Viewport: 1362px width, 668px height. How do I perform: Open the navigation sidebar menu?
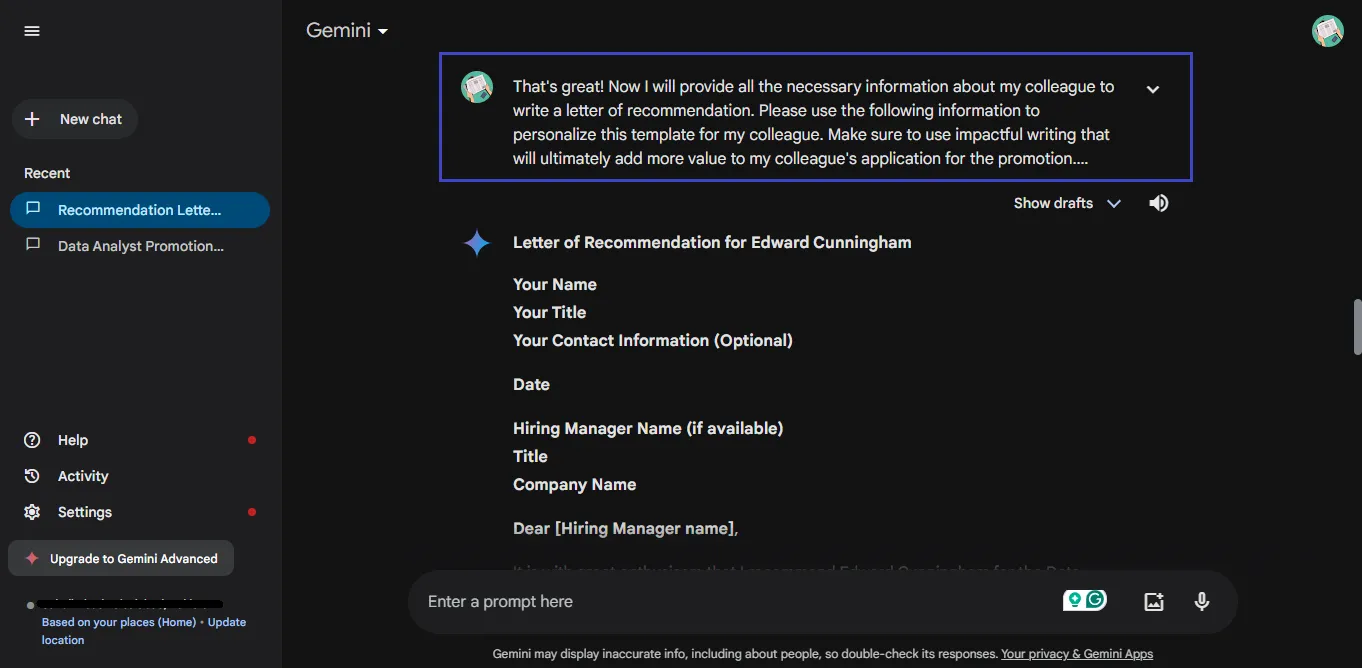coord(31,30)
